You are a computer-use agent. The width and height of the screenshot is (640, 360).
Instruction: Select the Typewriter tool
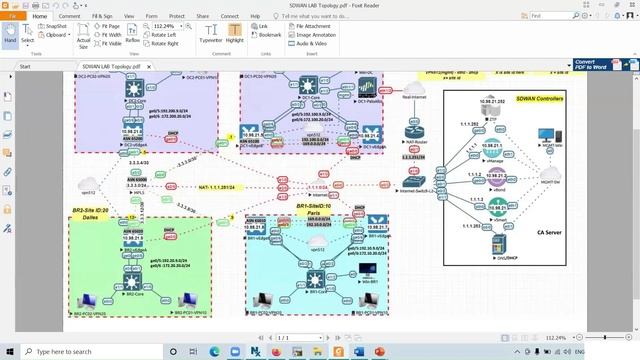tap(211, 33)
